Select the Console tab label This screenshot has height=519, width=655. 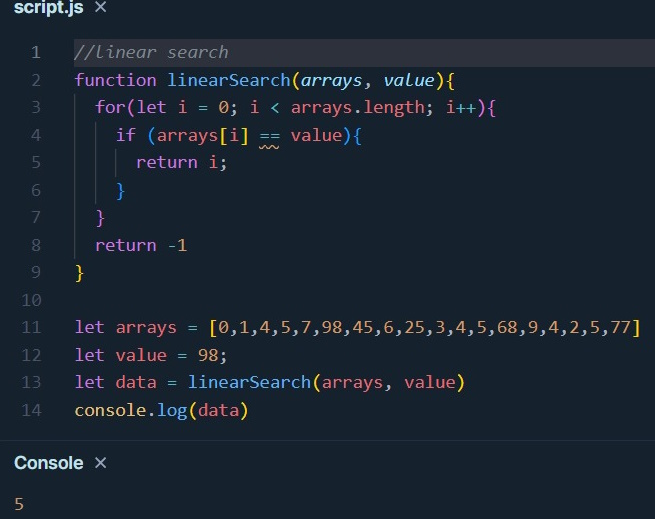coord(48,463)
